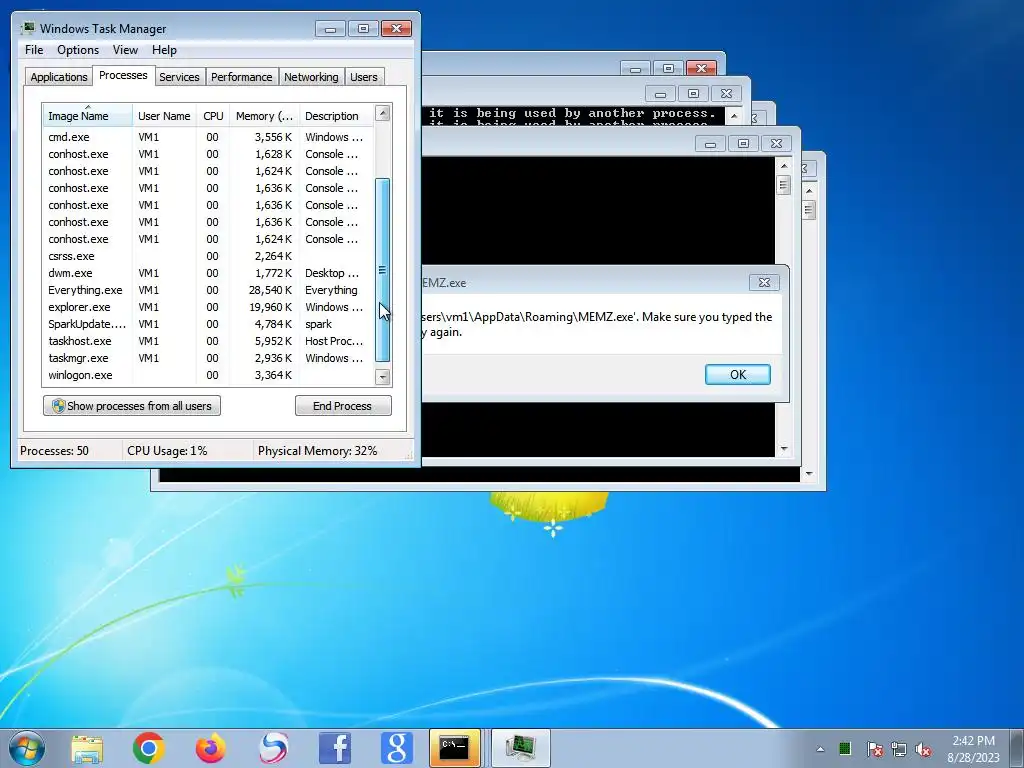Screen dimensions: 1024x768
Task: Switch to the command prompt taskbar group
Action: [455, 748]
